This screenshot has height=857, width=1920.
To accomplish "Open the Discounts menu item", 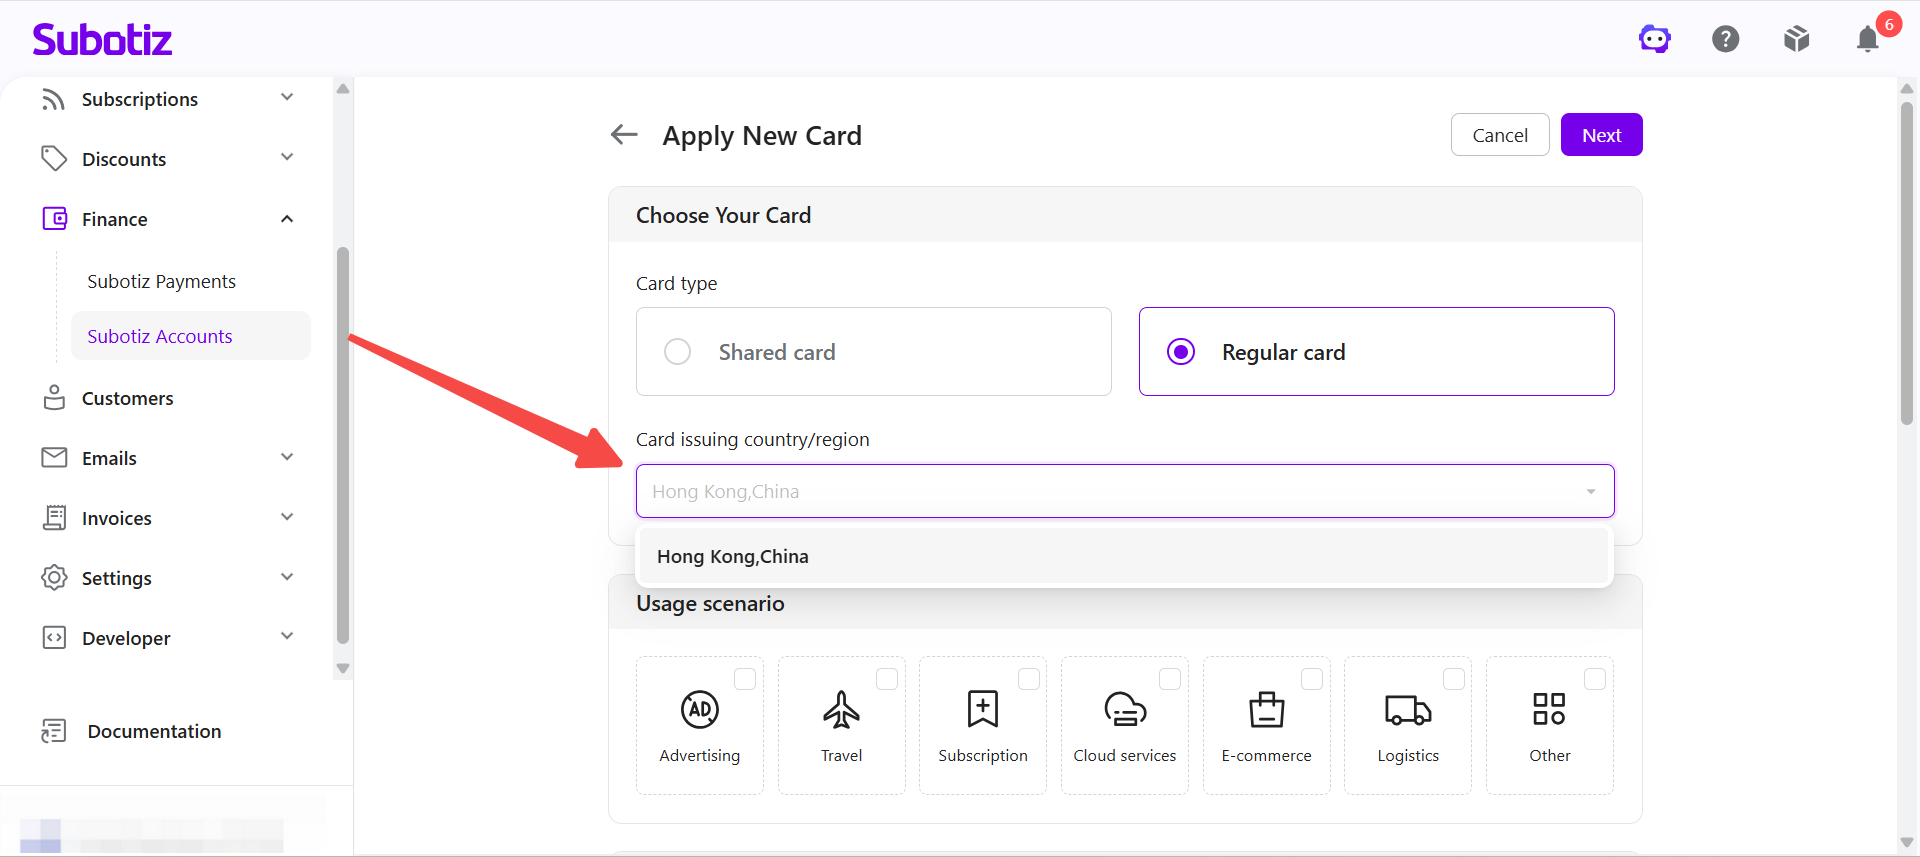I will click(x=124, y=159).
